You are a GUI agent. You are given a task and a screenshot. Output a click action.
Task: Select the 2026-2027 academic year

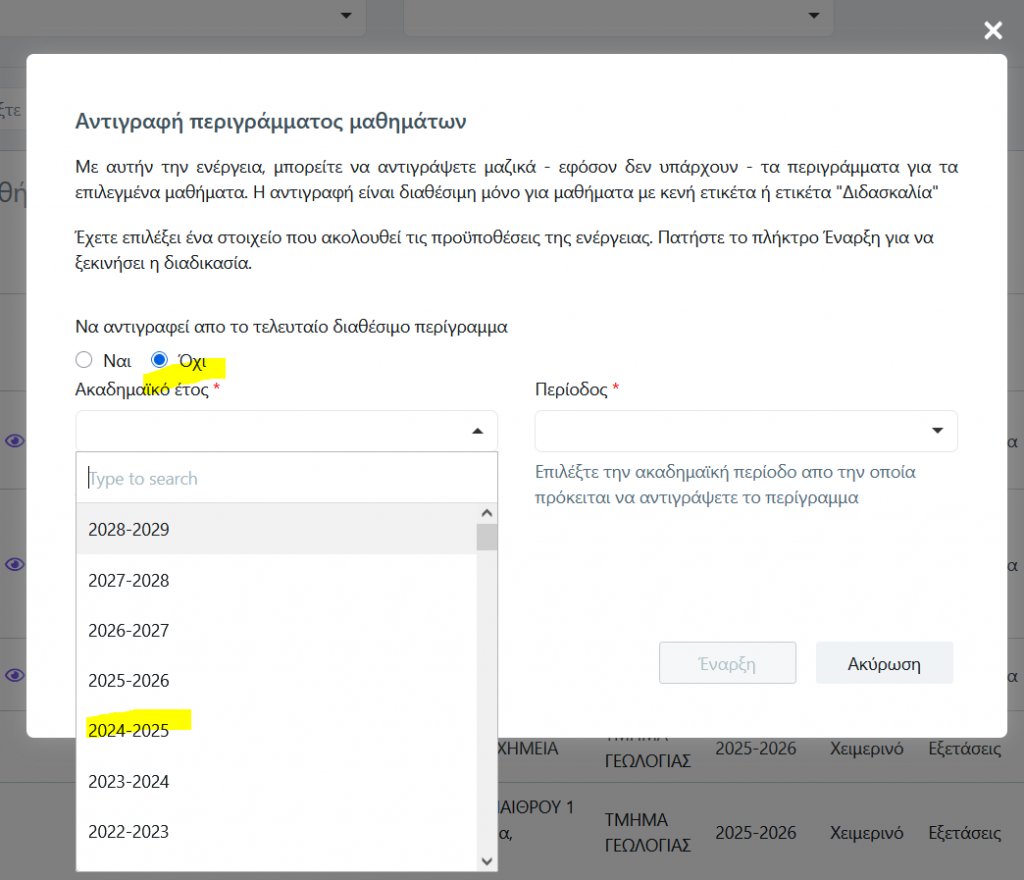tap(129, 631)
